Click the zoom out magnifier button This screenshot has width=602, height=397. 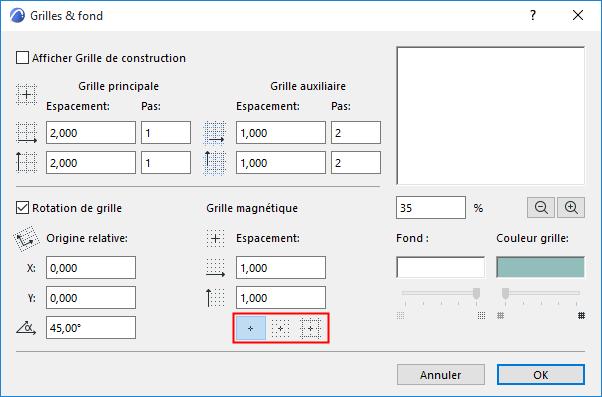541,208
